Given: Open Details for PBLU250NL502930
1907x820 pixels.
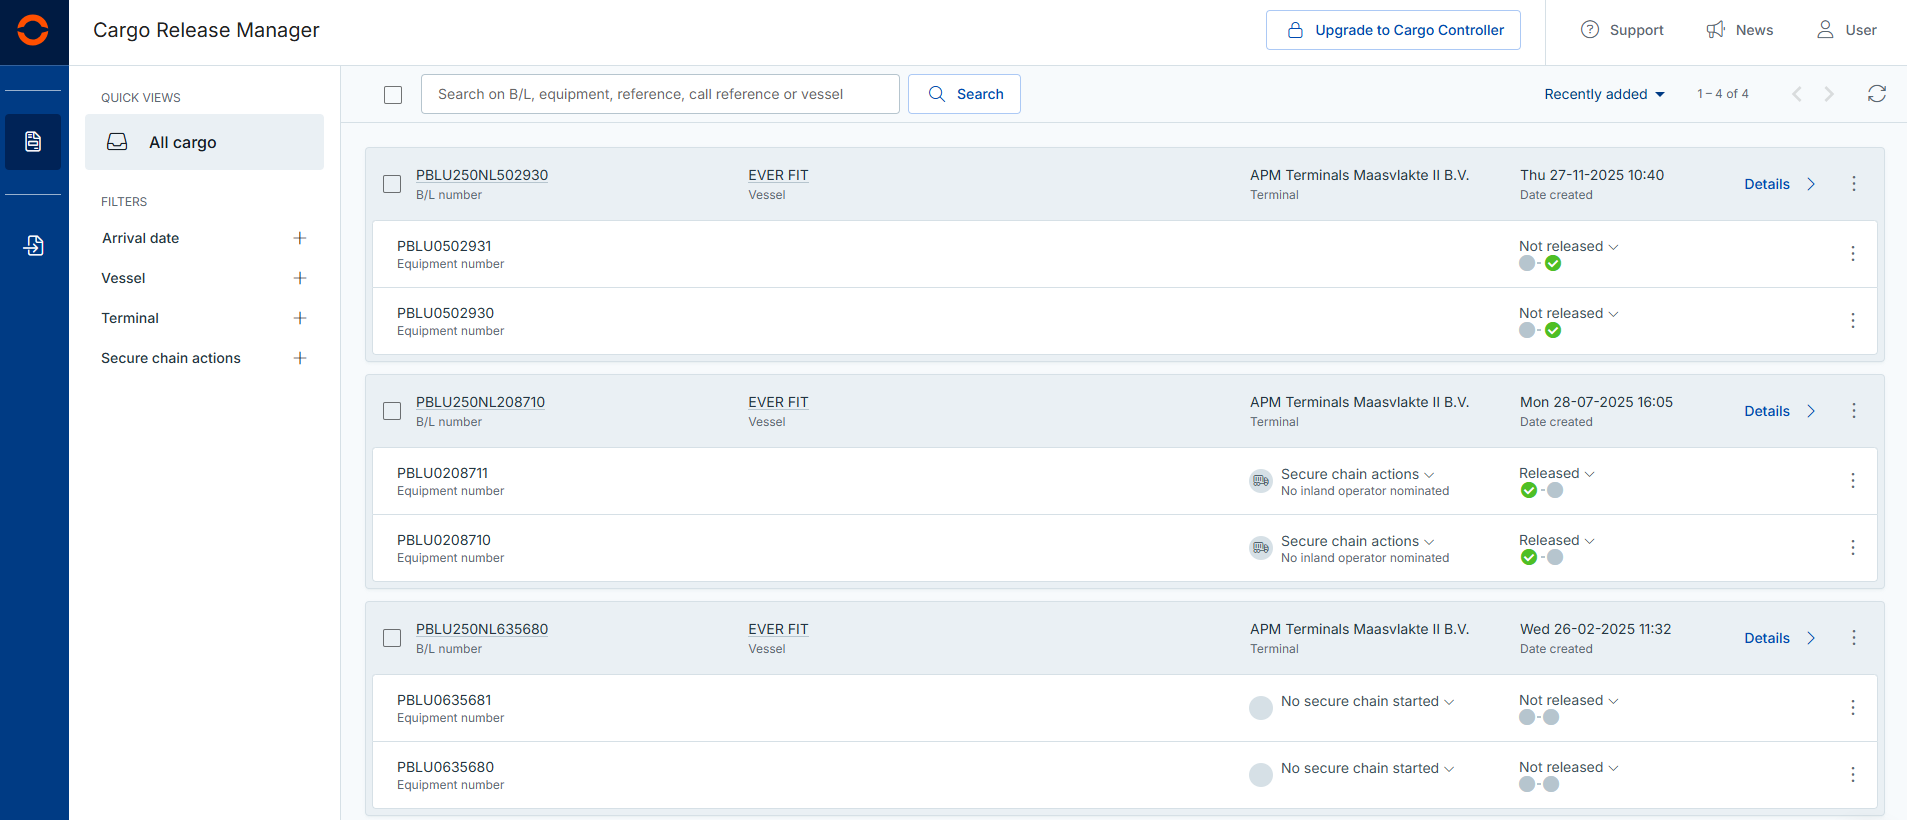Looking at the screenshot, I should (x=1780, y=184).
